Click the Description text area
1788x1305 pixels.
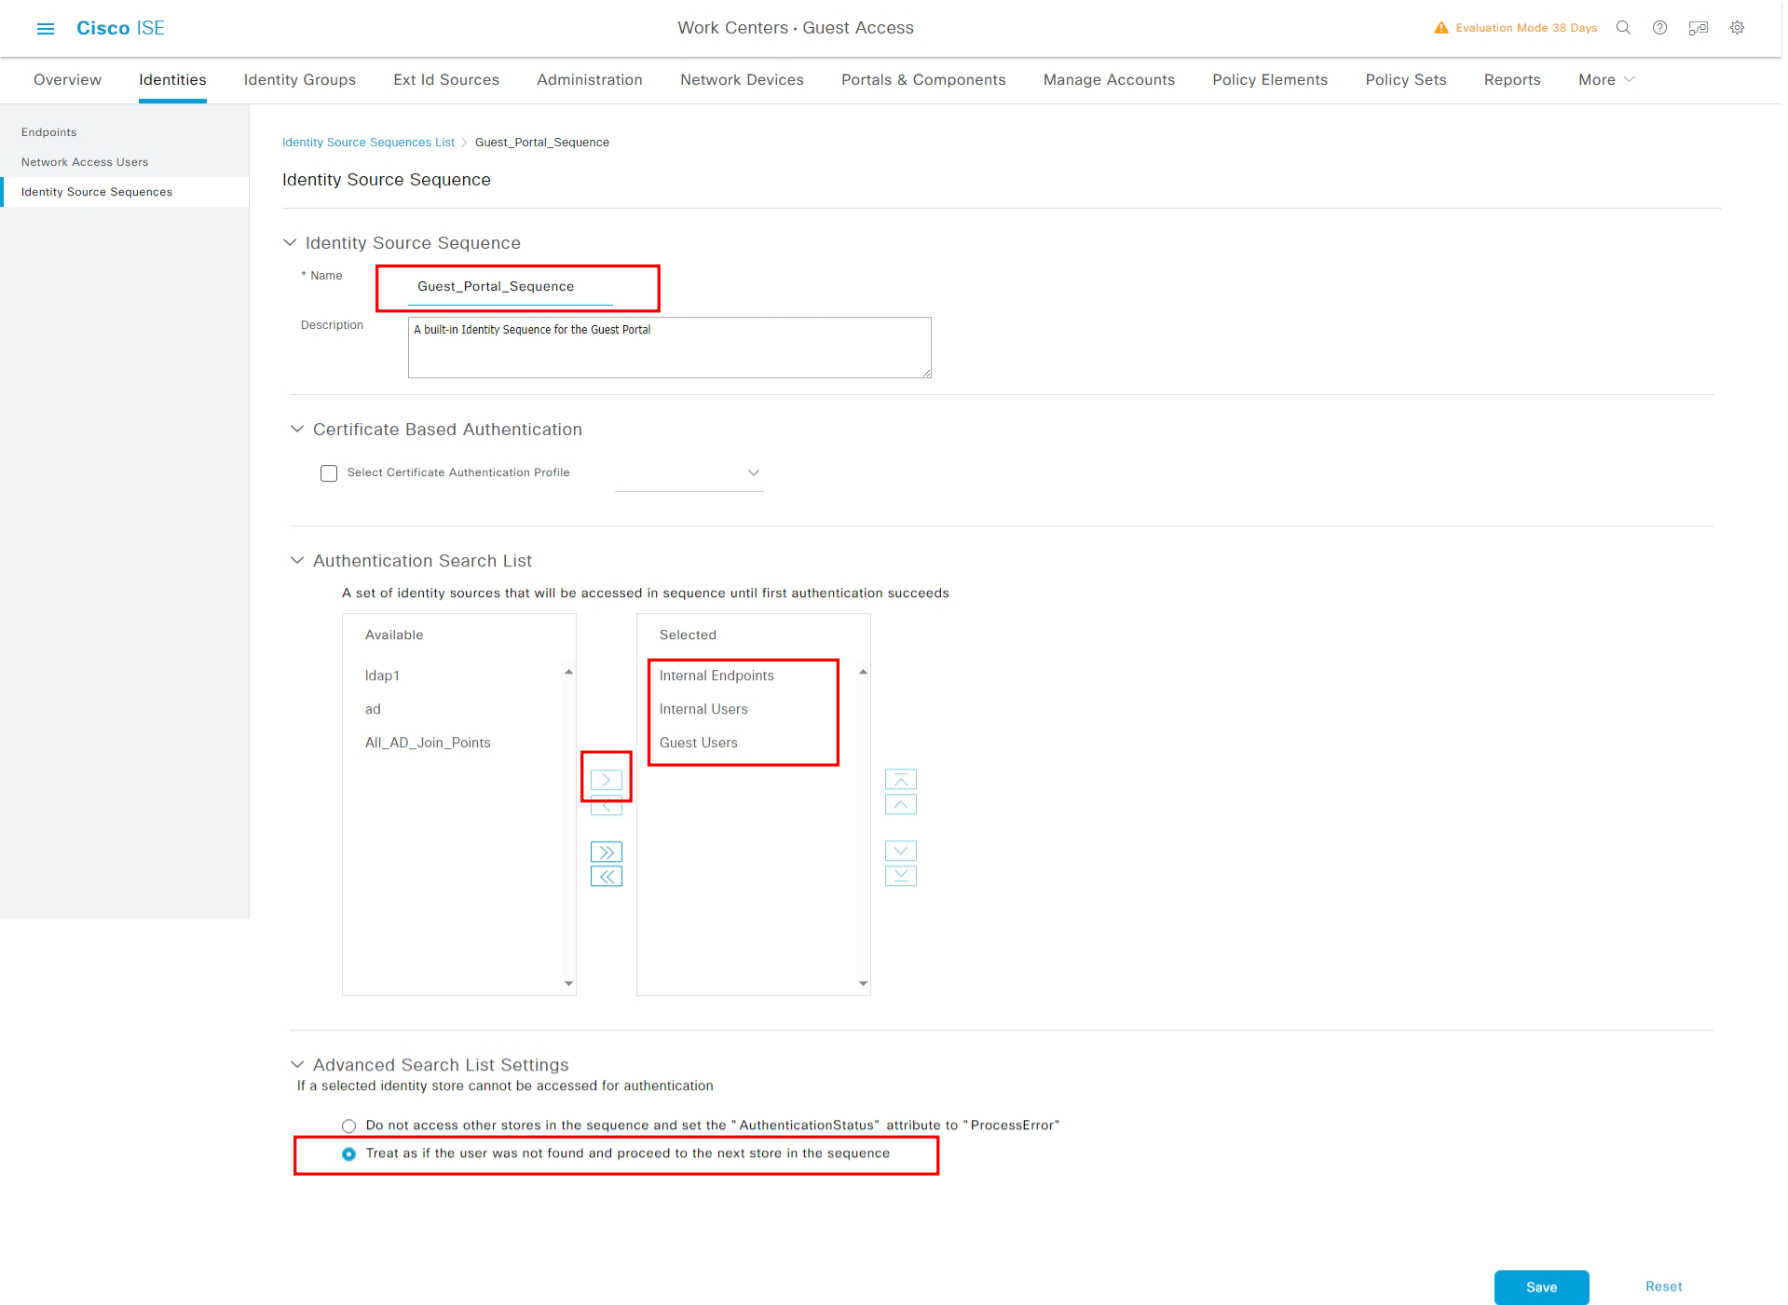[670, 348]
